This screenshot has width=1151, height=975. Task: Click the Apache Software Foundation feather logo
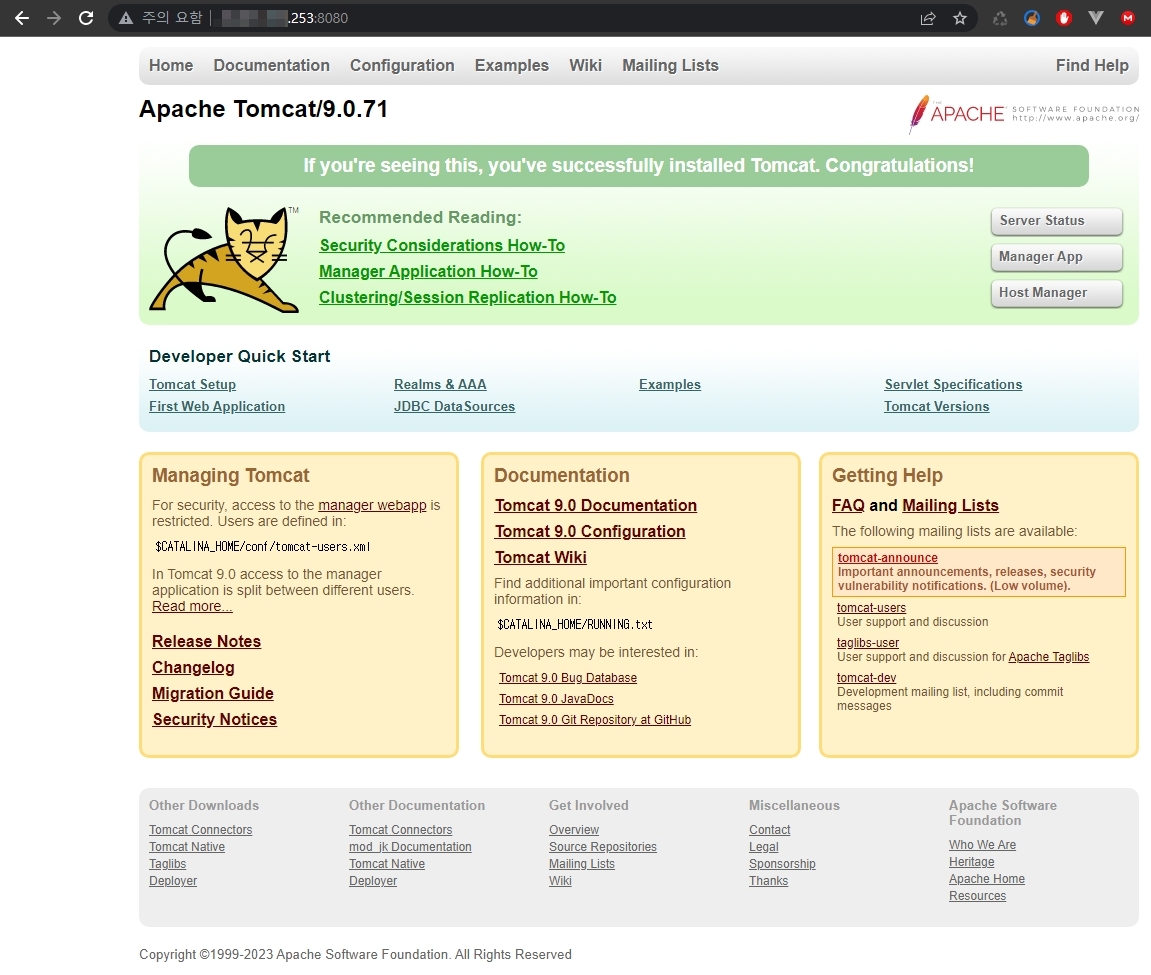[x=1023, y=115]
